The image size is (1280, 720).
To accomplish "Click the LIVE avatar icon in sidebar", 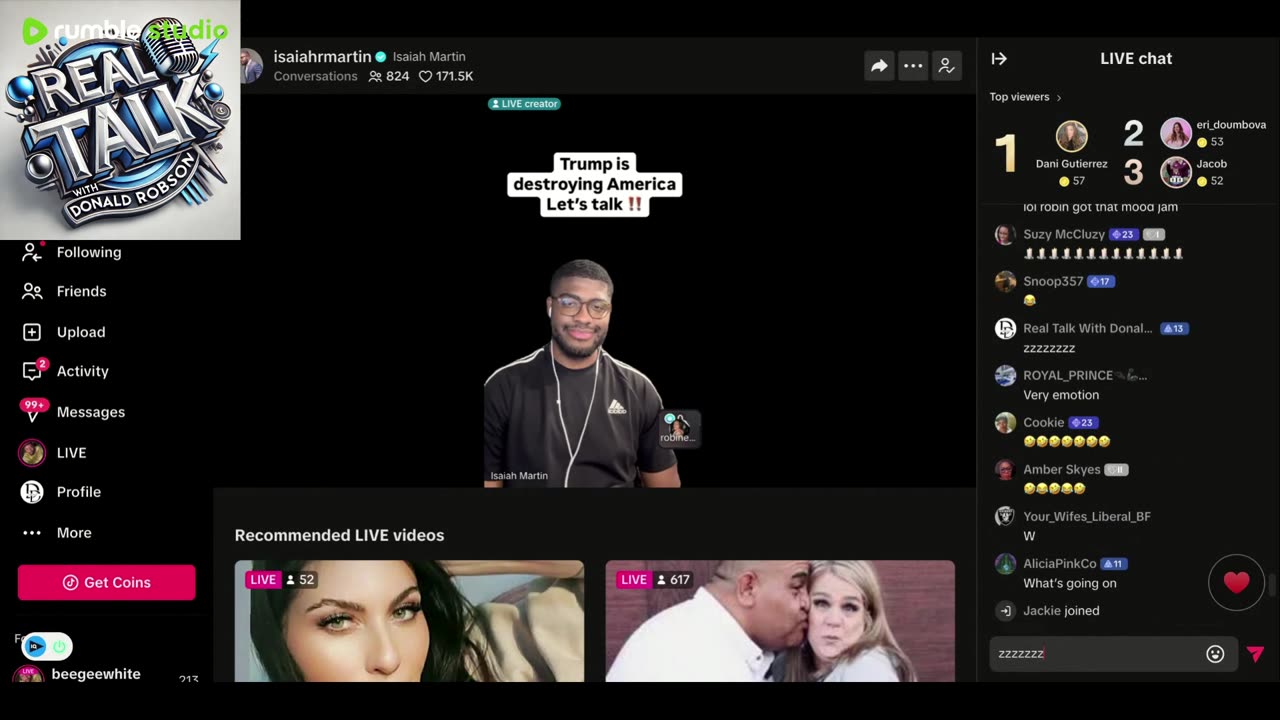I will pos(32,453).
